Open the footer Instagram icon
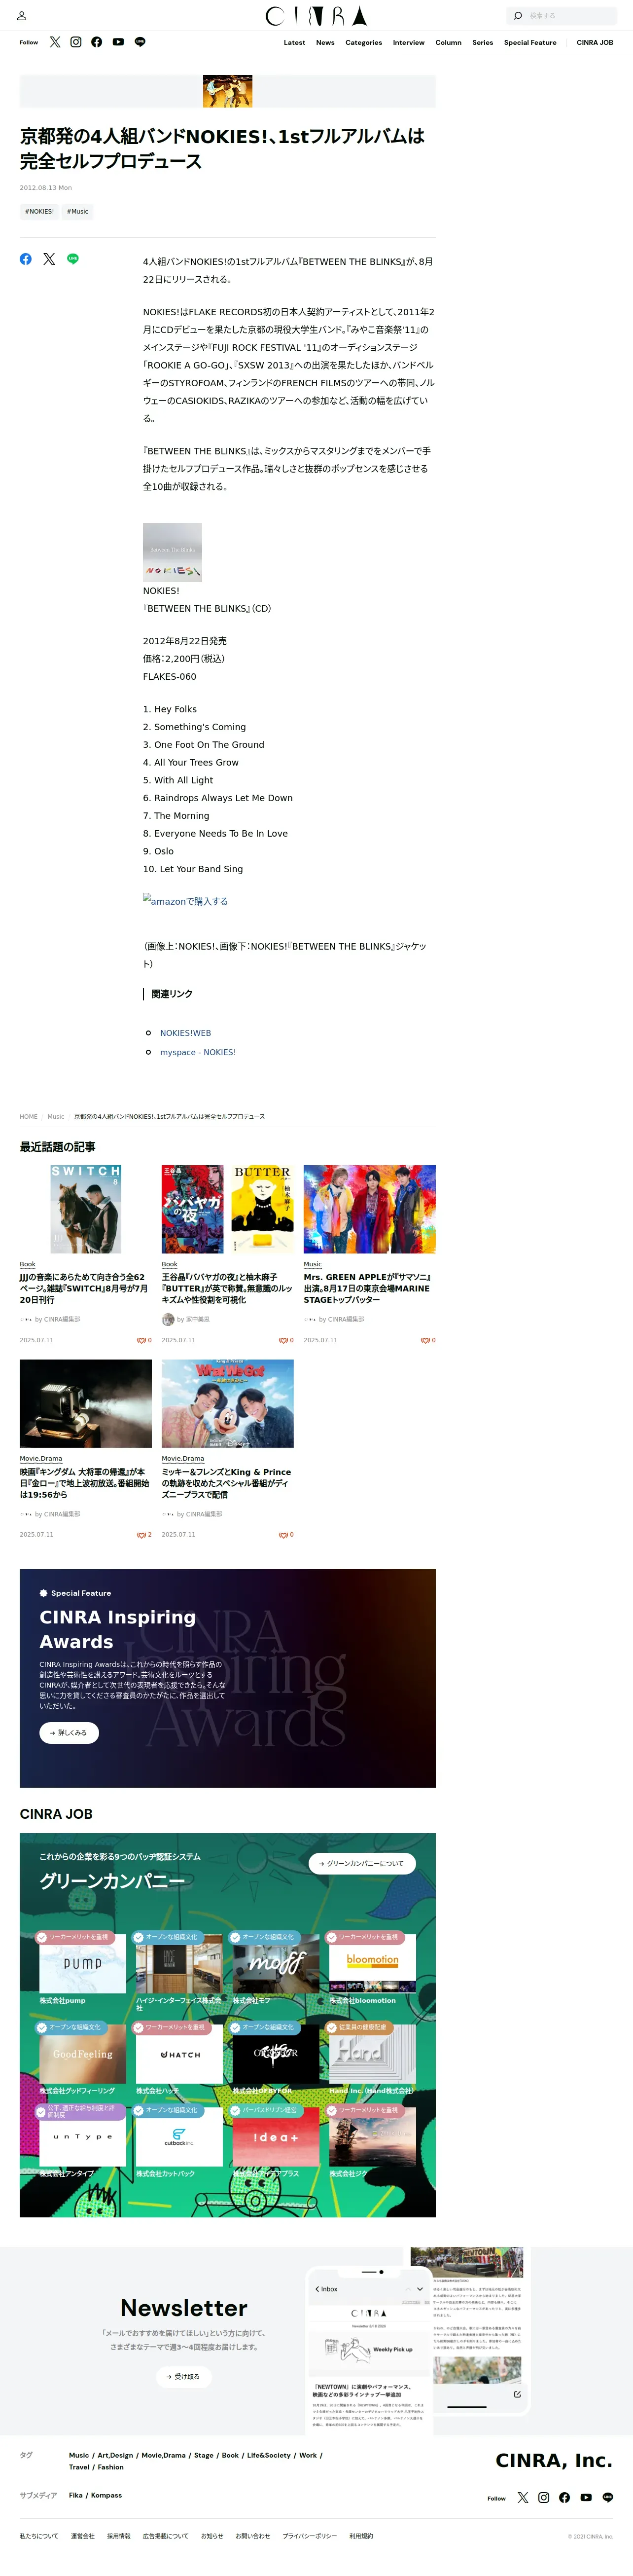Screen dimensions: 633x2576 544,2498
